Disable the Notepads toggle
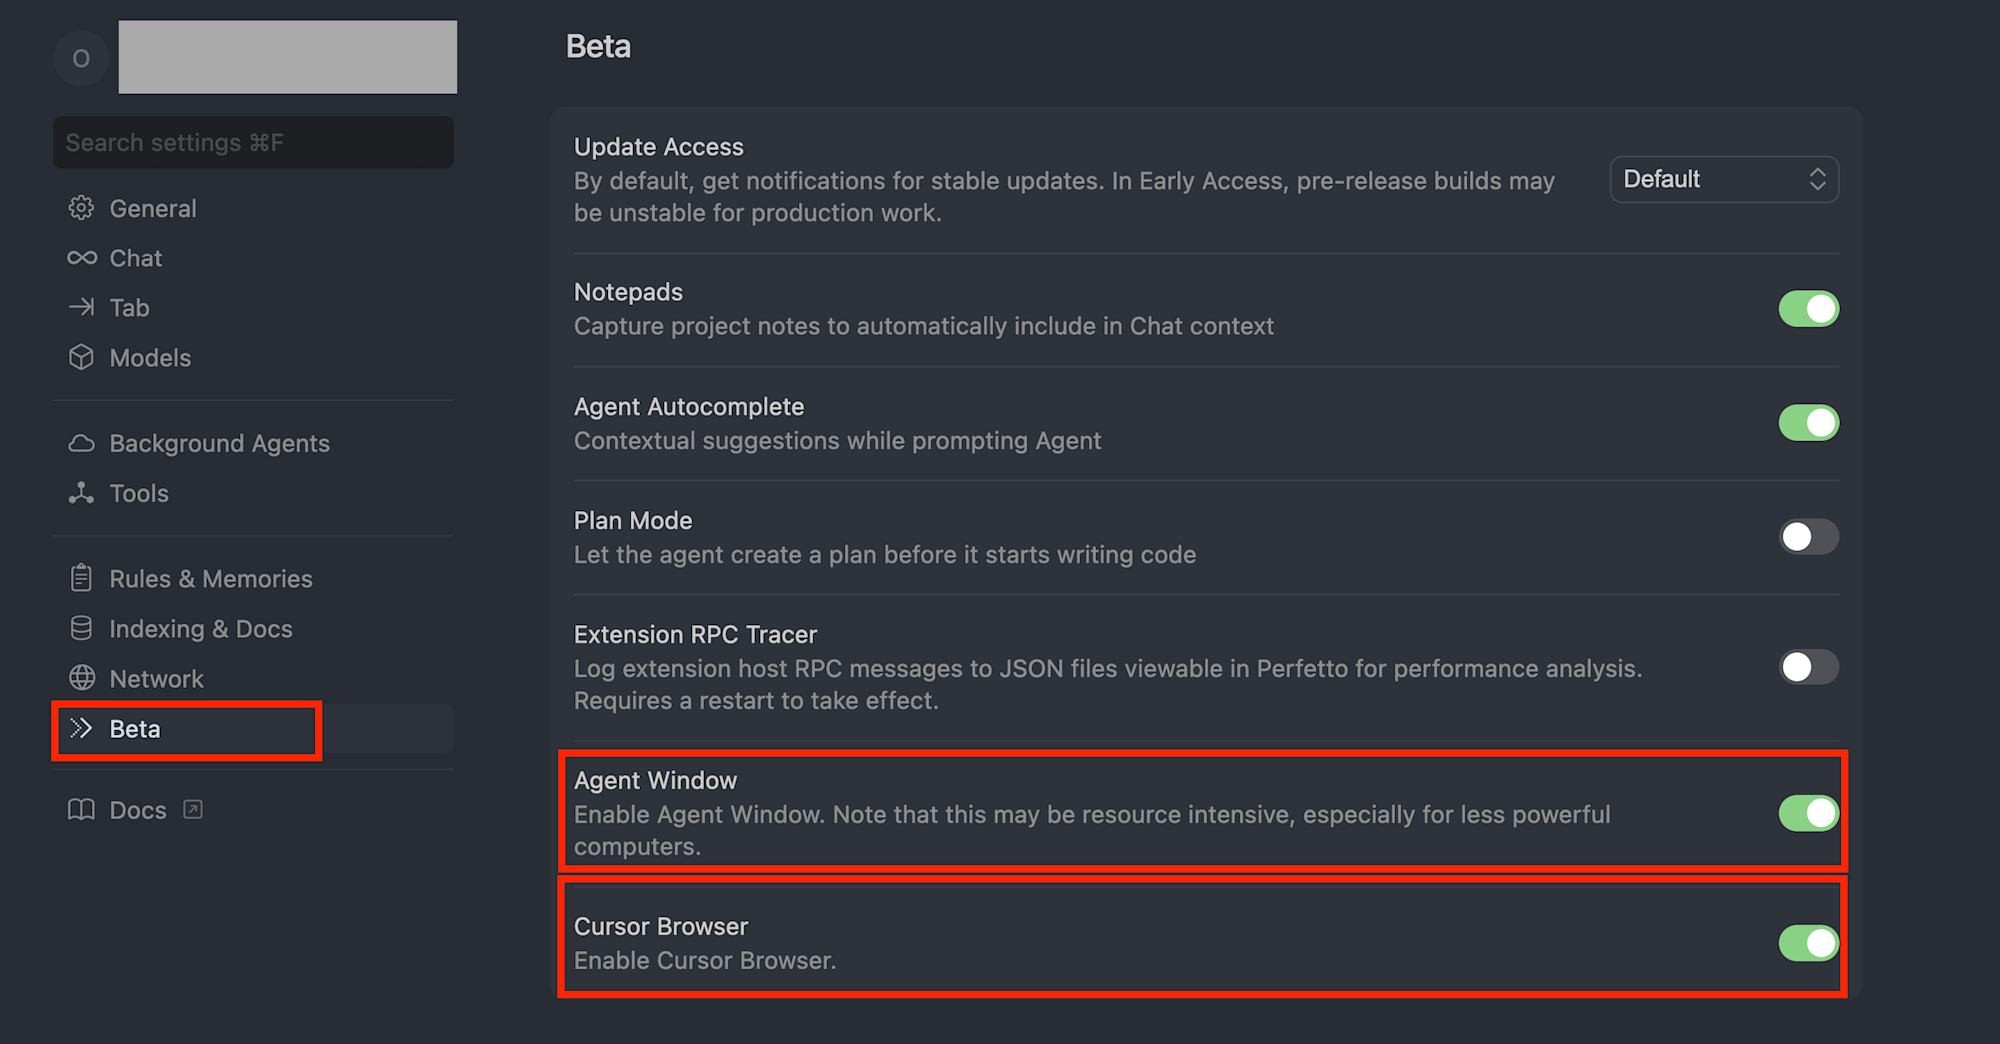2000x1044 pixels. coord(1808,309)
